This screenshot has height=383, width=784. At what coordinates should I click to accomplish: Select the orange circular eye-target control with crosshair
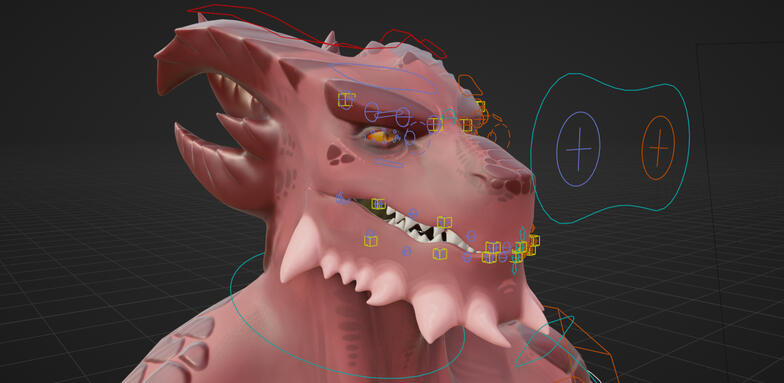click(658, 148)
